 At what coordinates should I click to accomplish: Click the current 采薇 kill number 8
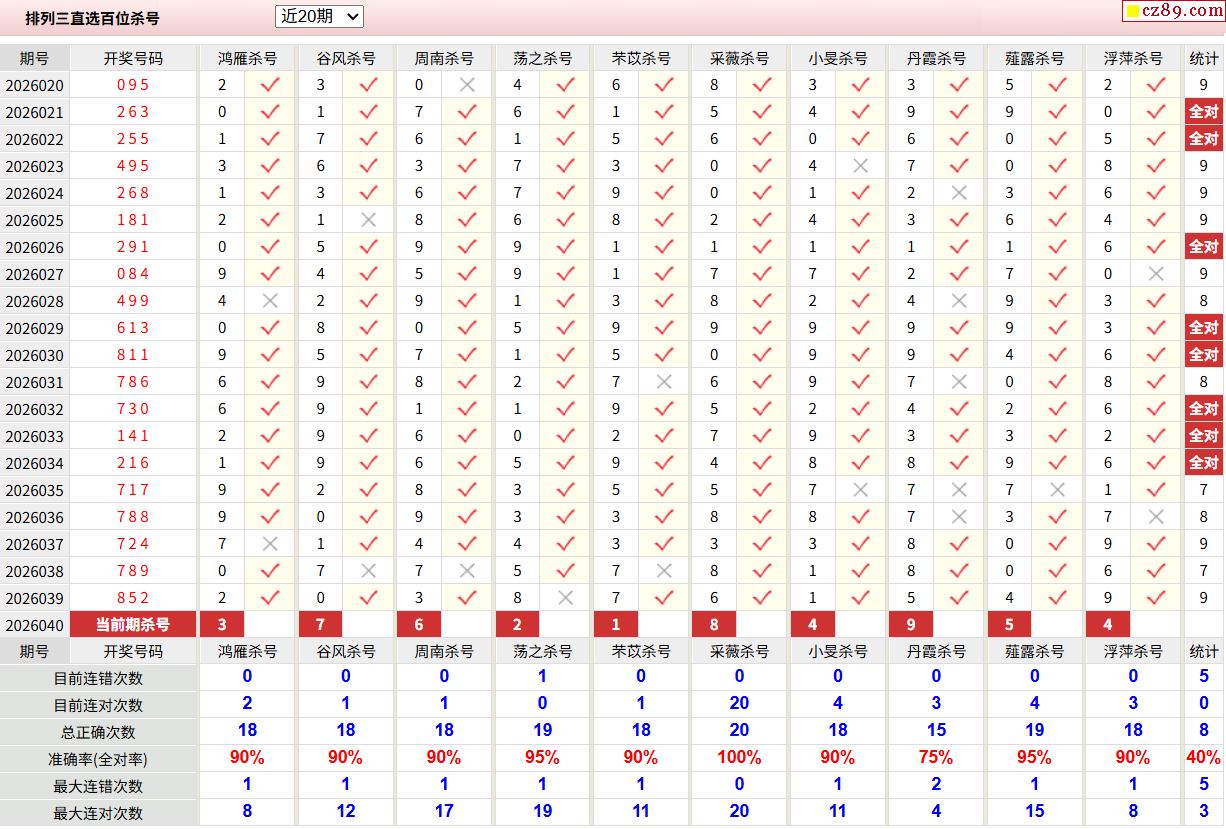click(x=714, y=625)
